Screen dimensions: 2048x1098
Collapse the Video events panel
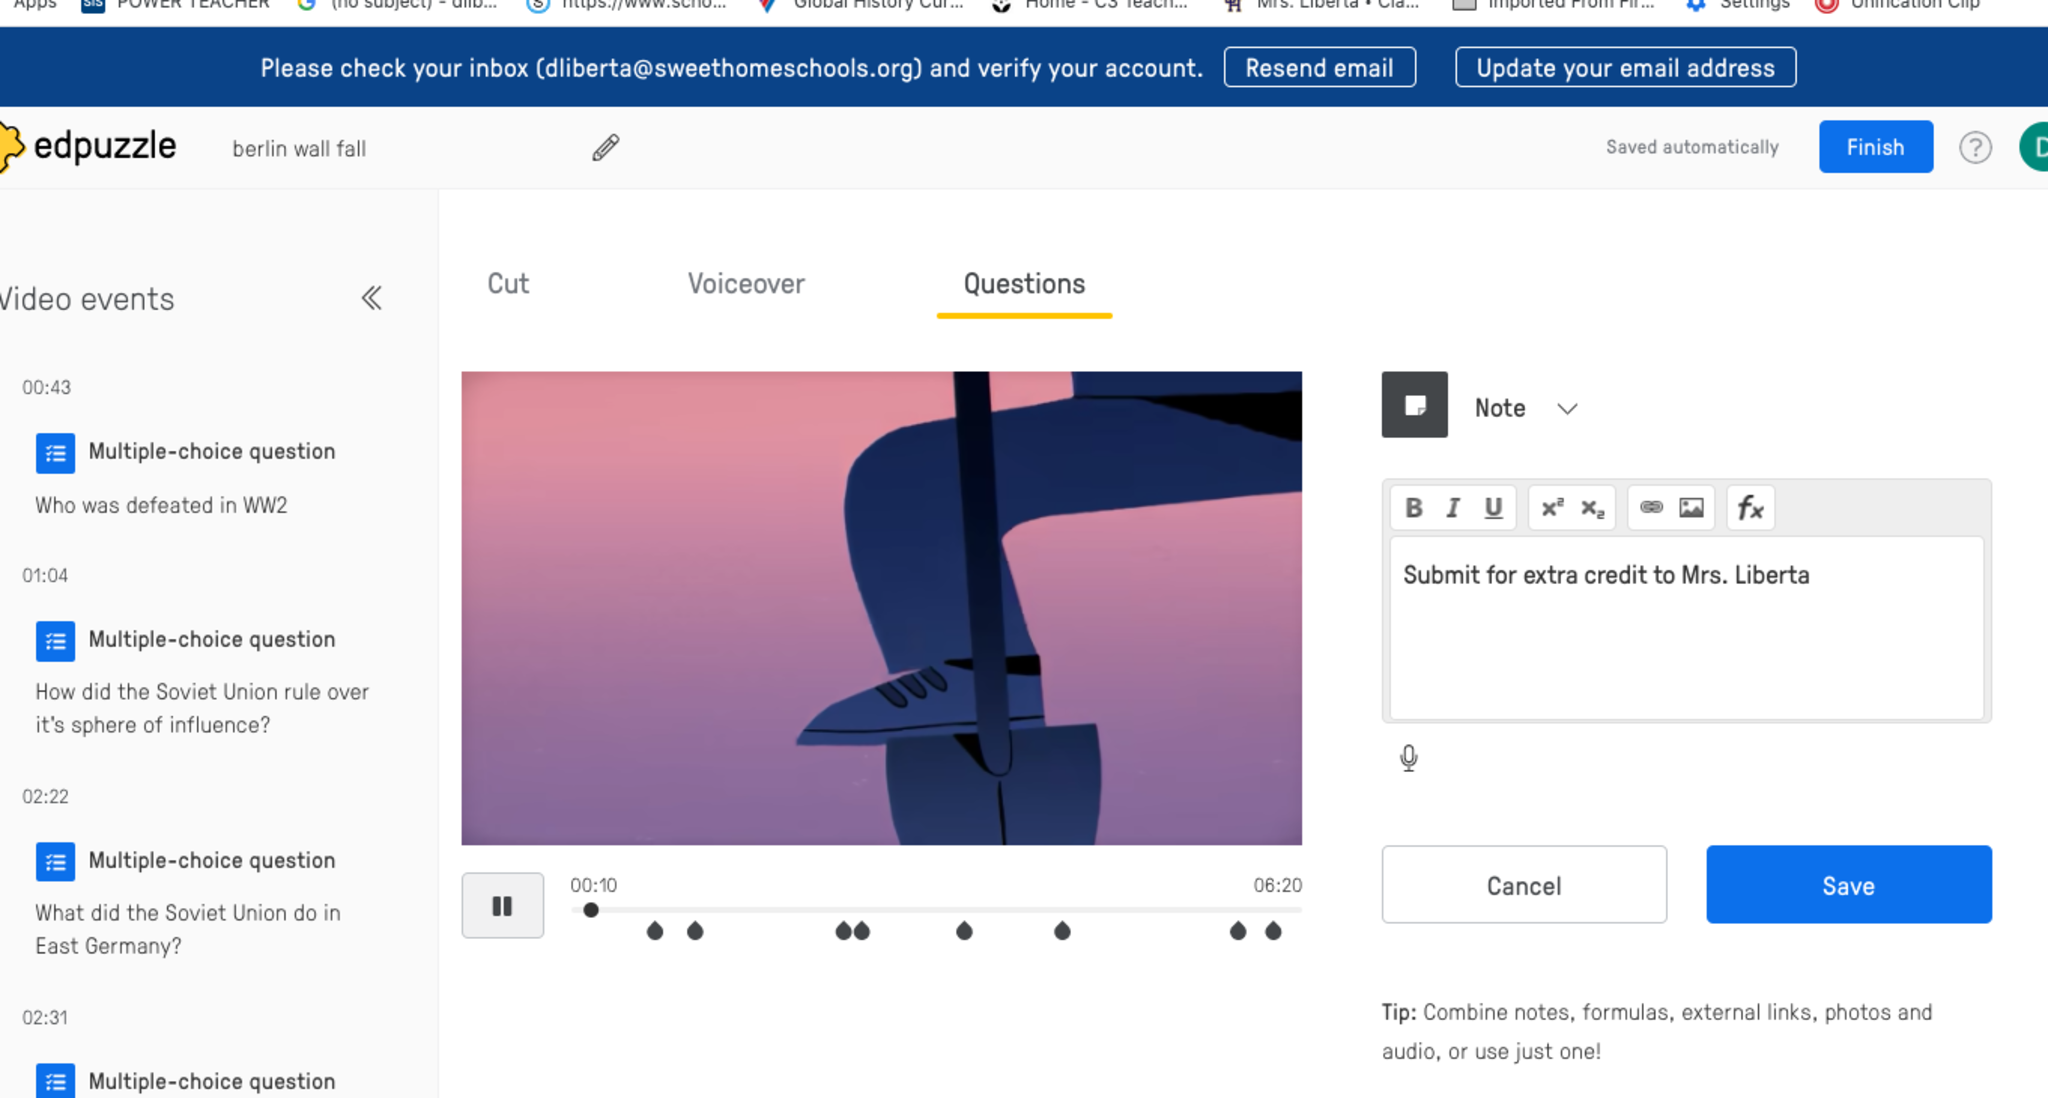coord(371,298)
